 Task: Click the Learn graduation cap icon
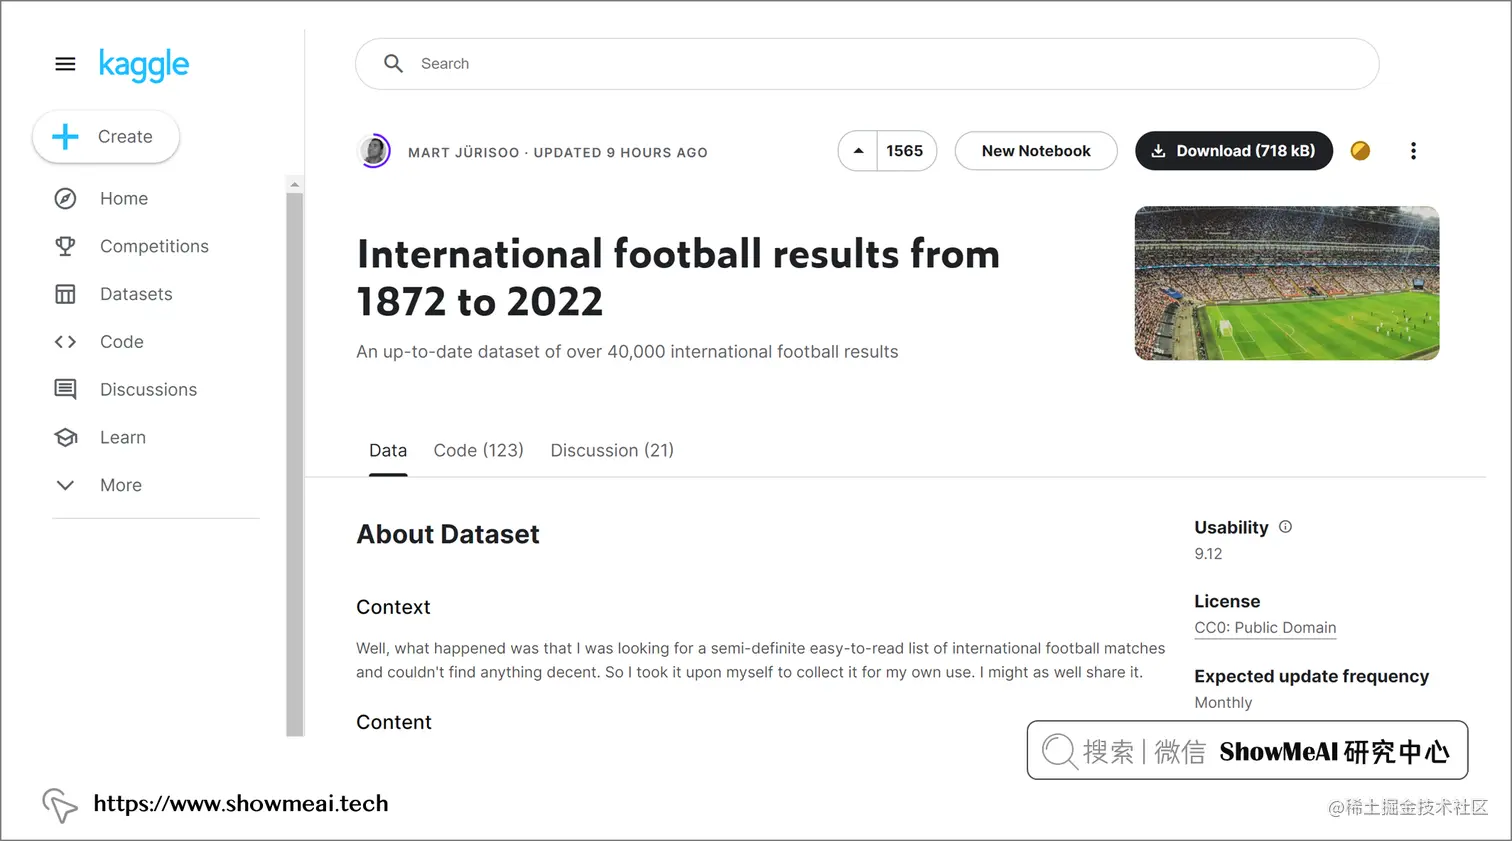click(65, 437)
